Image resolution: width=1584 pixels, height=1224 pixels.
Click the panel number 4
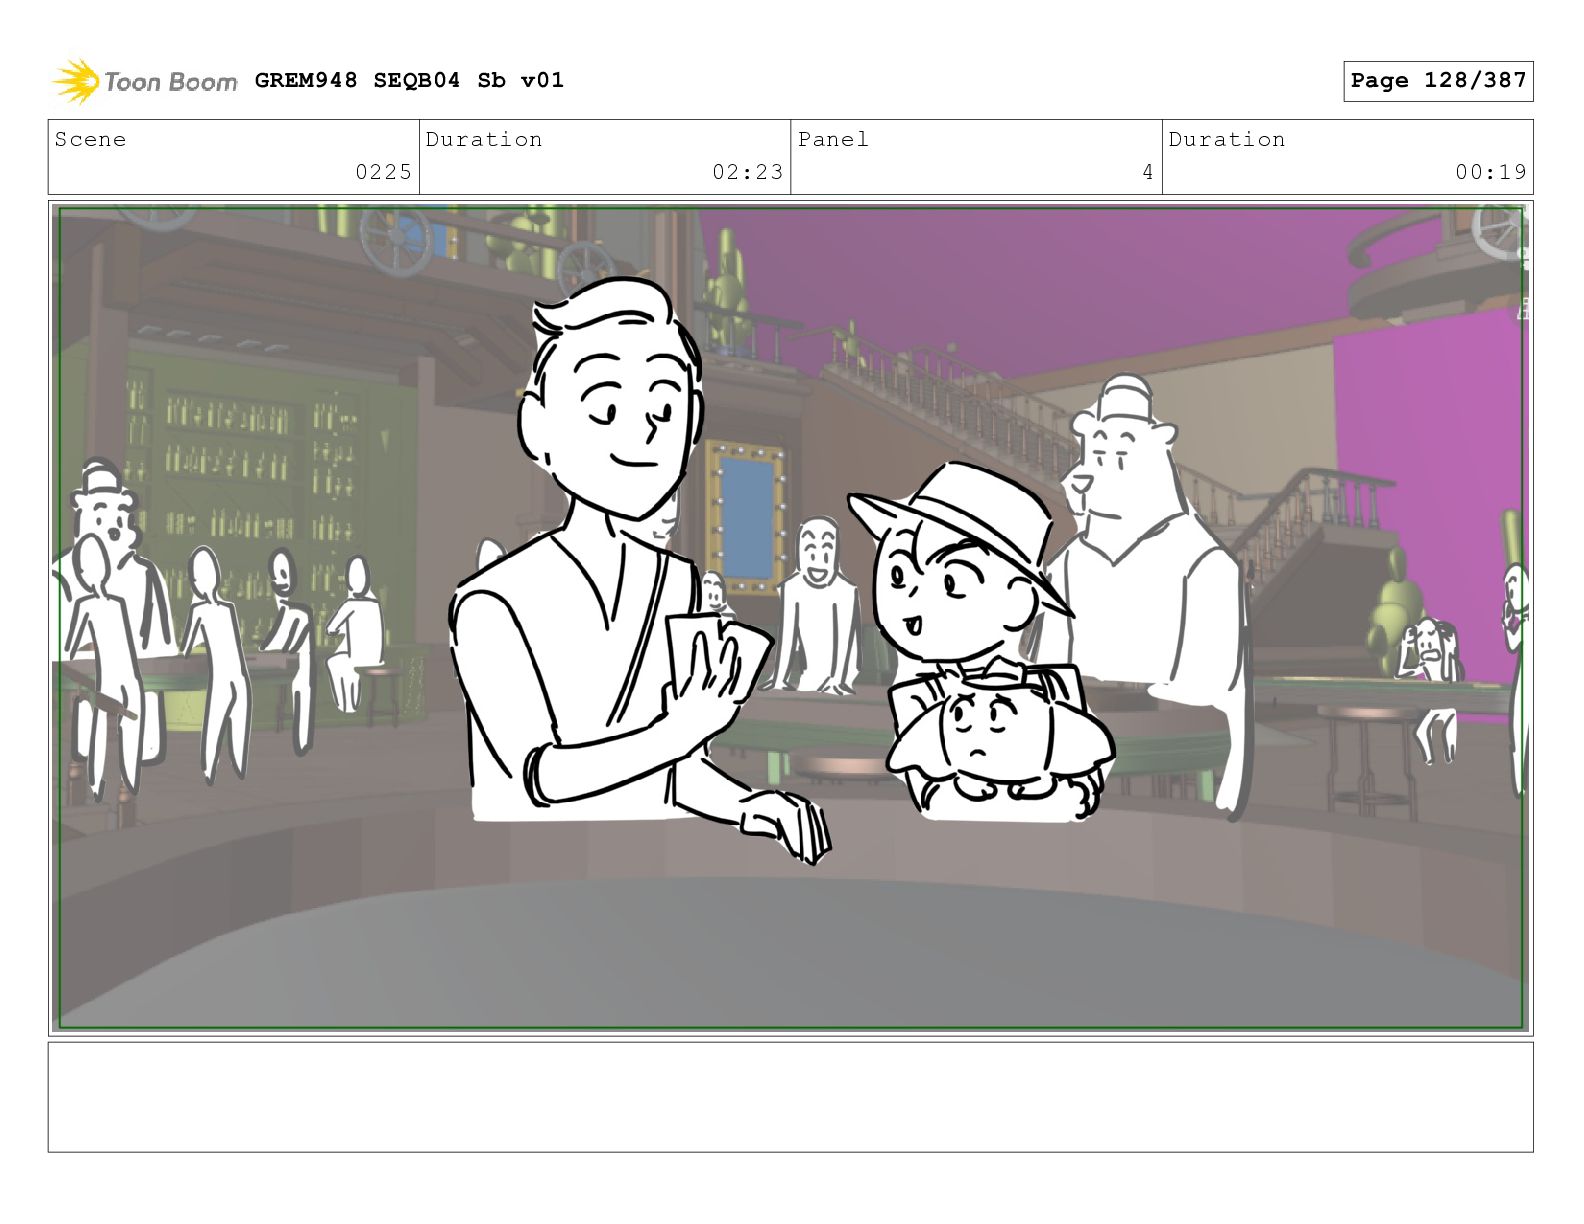pyautogui.click(x=1148, y=172)
